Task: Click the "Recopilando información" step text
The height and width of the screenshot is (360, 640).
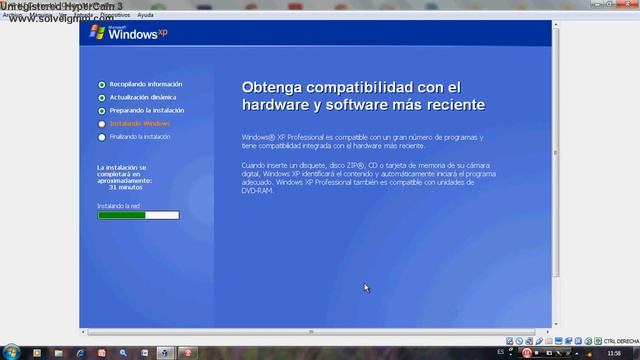Action: point(146,84)
